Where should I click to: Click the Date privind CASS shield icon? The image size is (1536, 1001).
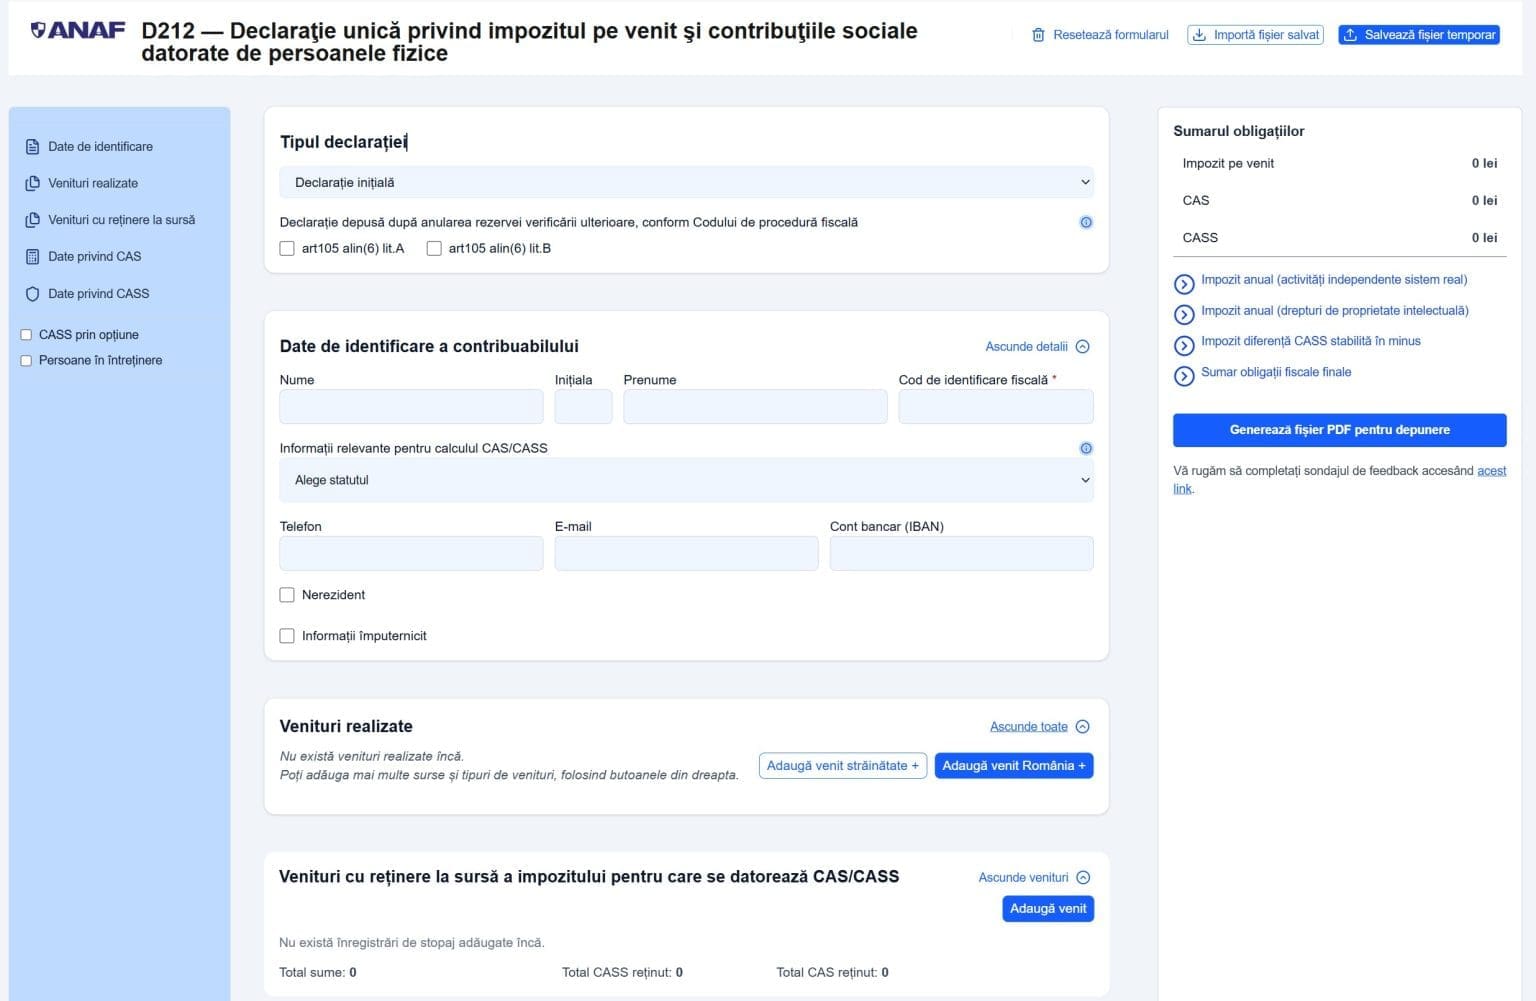pyautogui.click(x=33, y=294)
